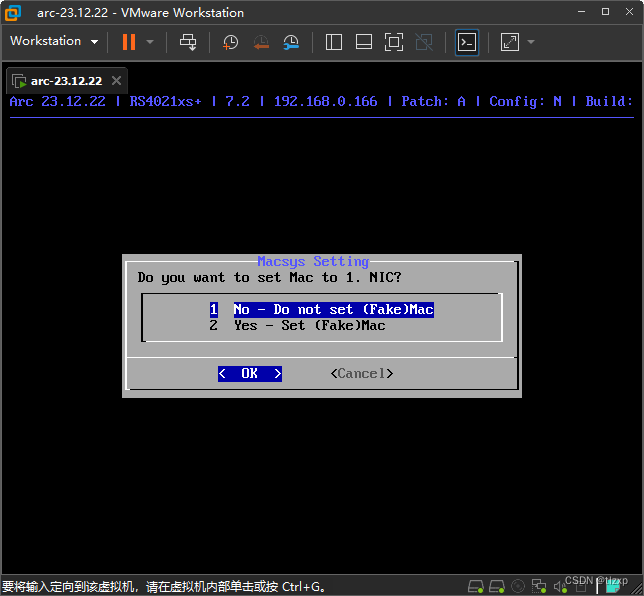Click the sound card status icon
The image size is (644, 596).
click(x=560, y=587)
